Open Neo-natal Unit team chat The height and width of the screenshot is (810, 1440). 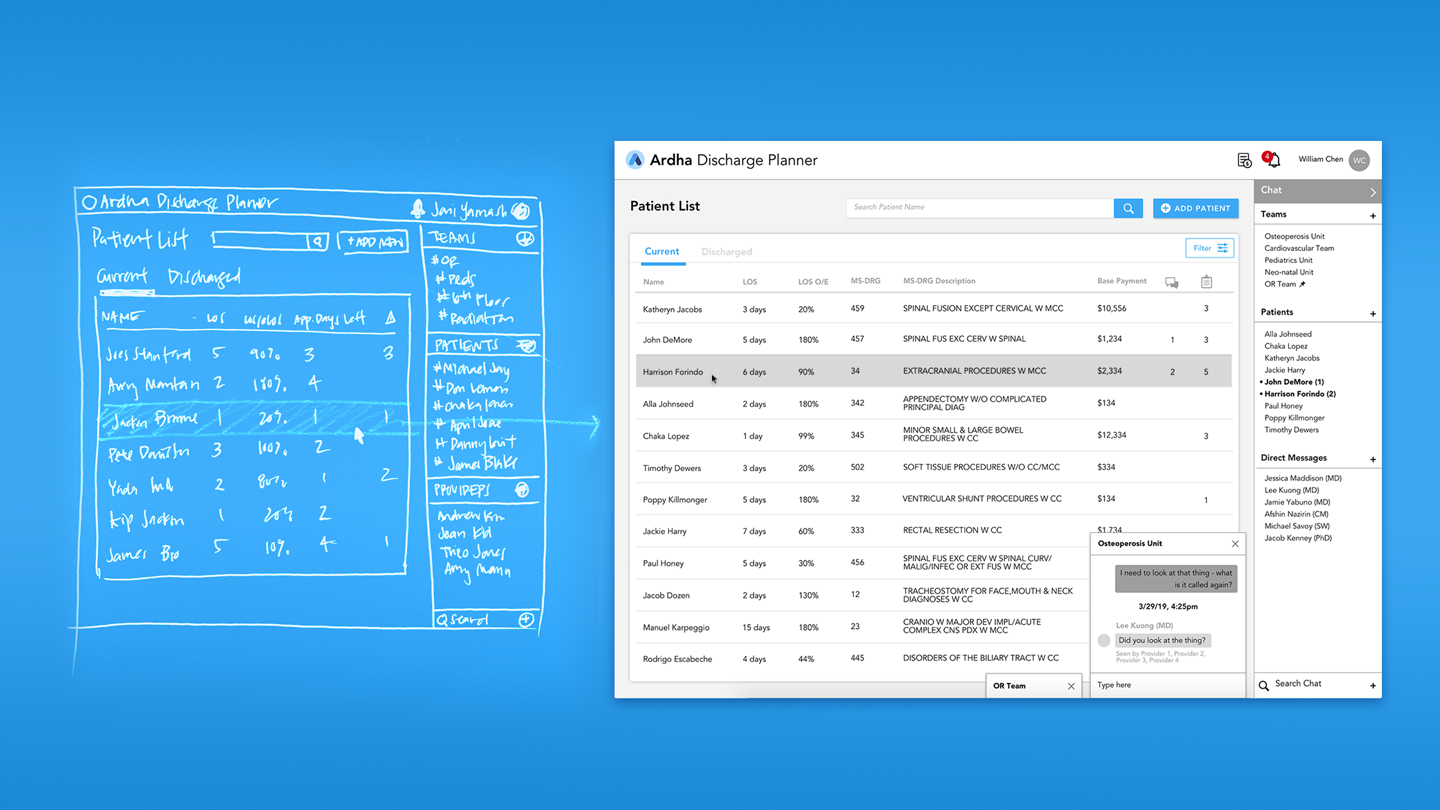click(x=1288, y=272)
